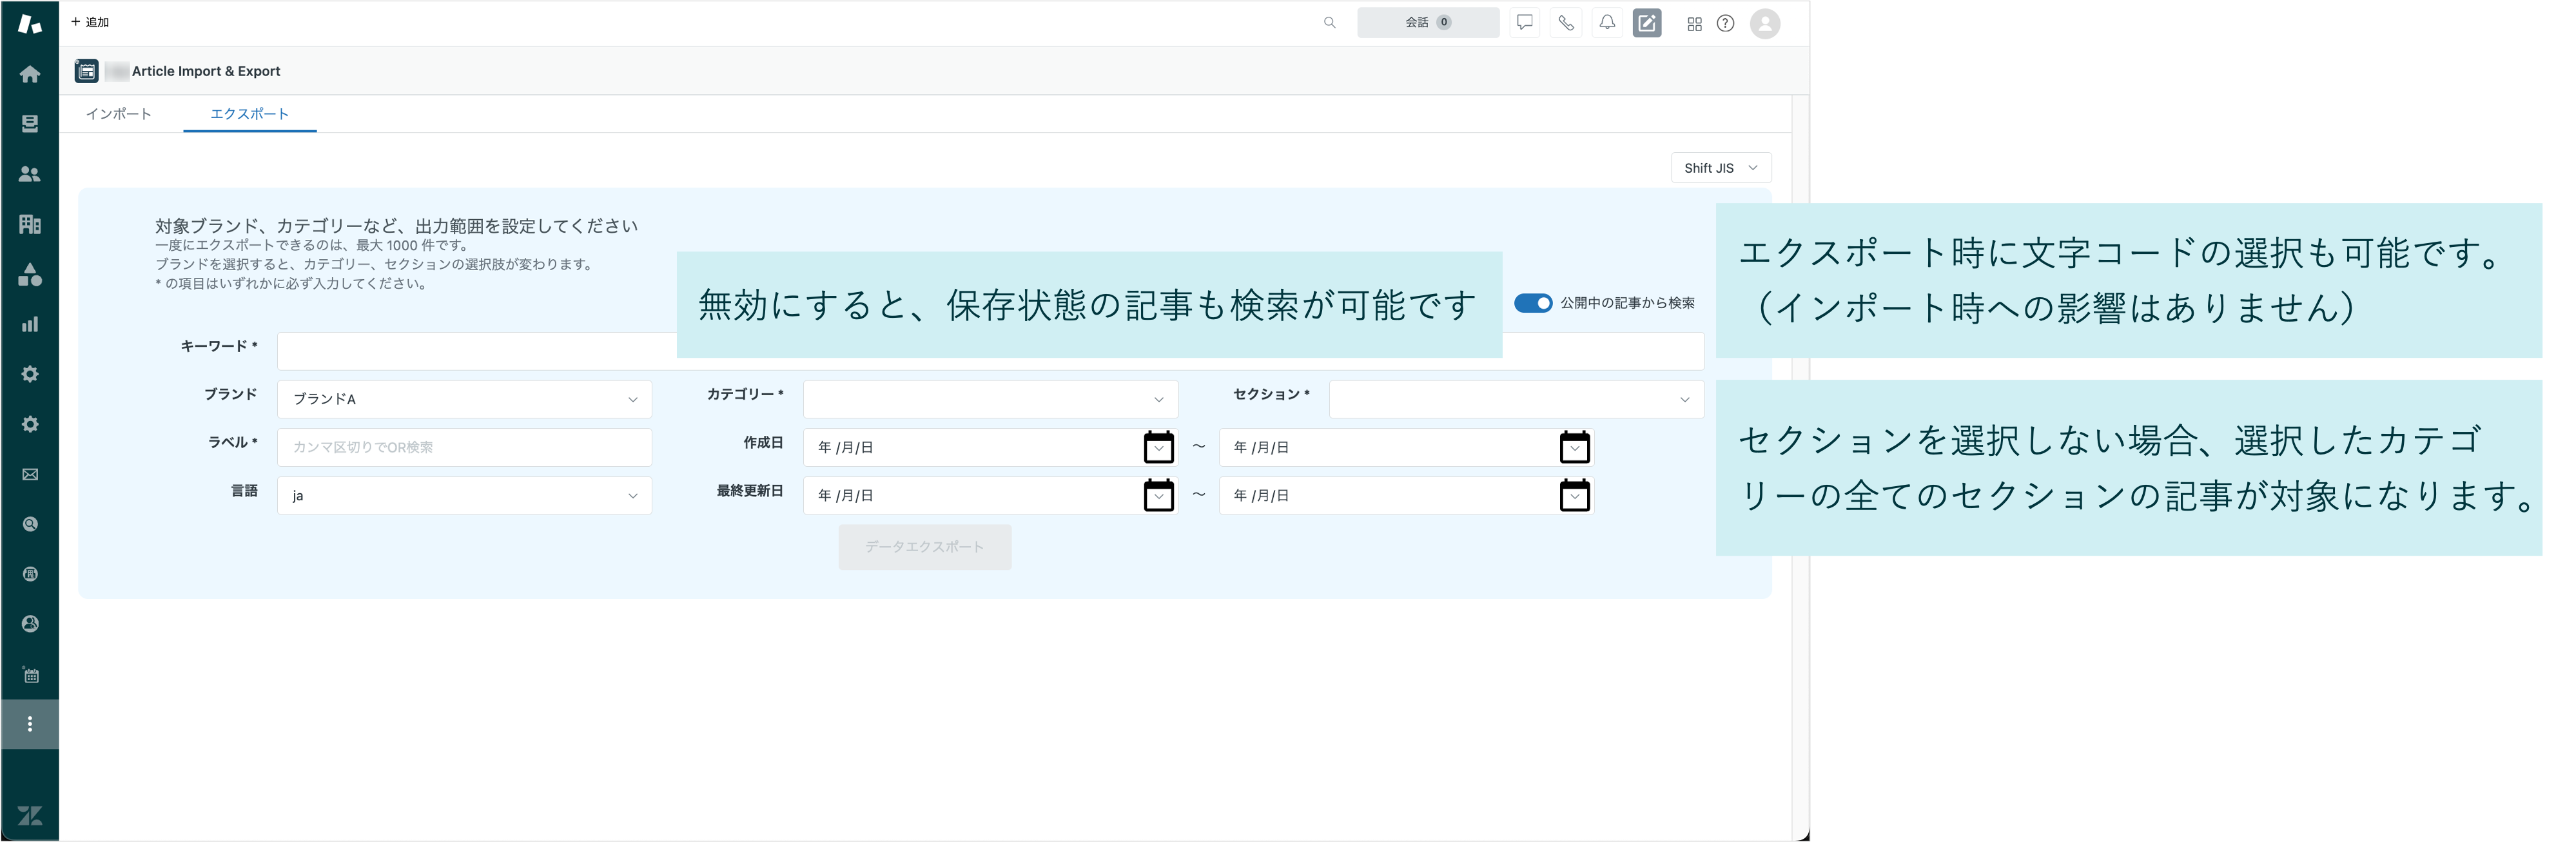Screen dimensions: 2576x842
Task: Click the + 追加 button
Action: pyautogui.click(x=90, y=22)
